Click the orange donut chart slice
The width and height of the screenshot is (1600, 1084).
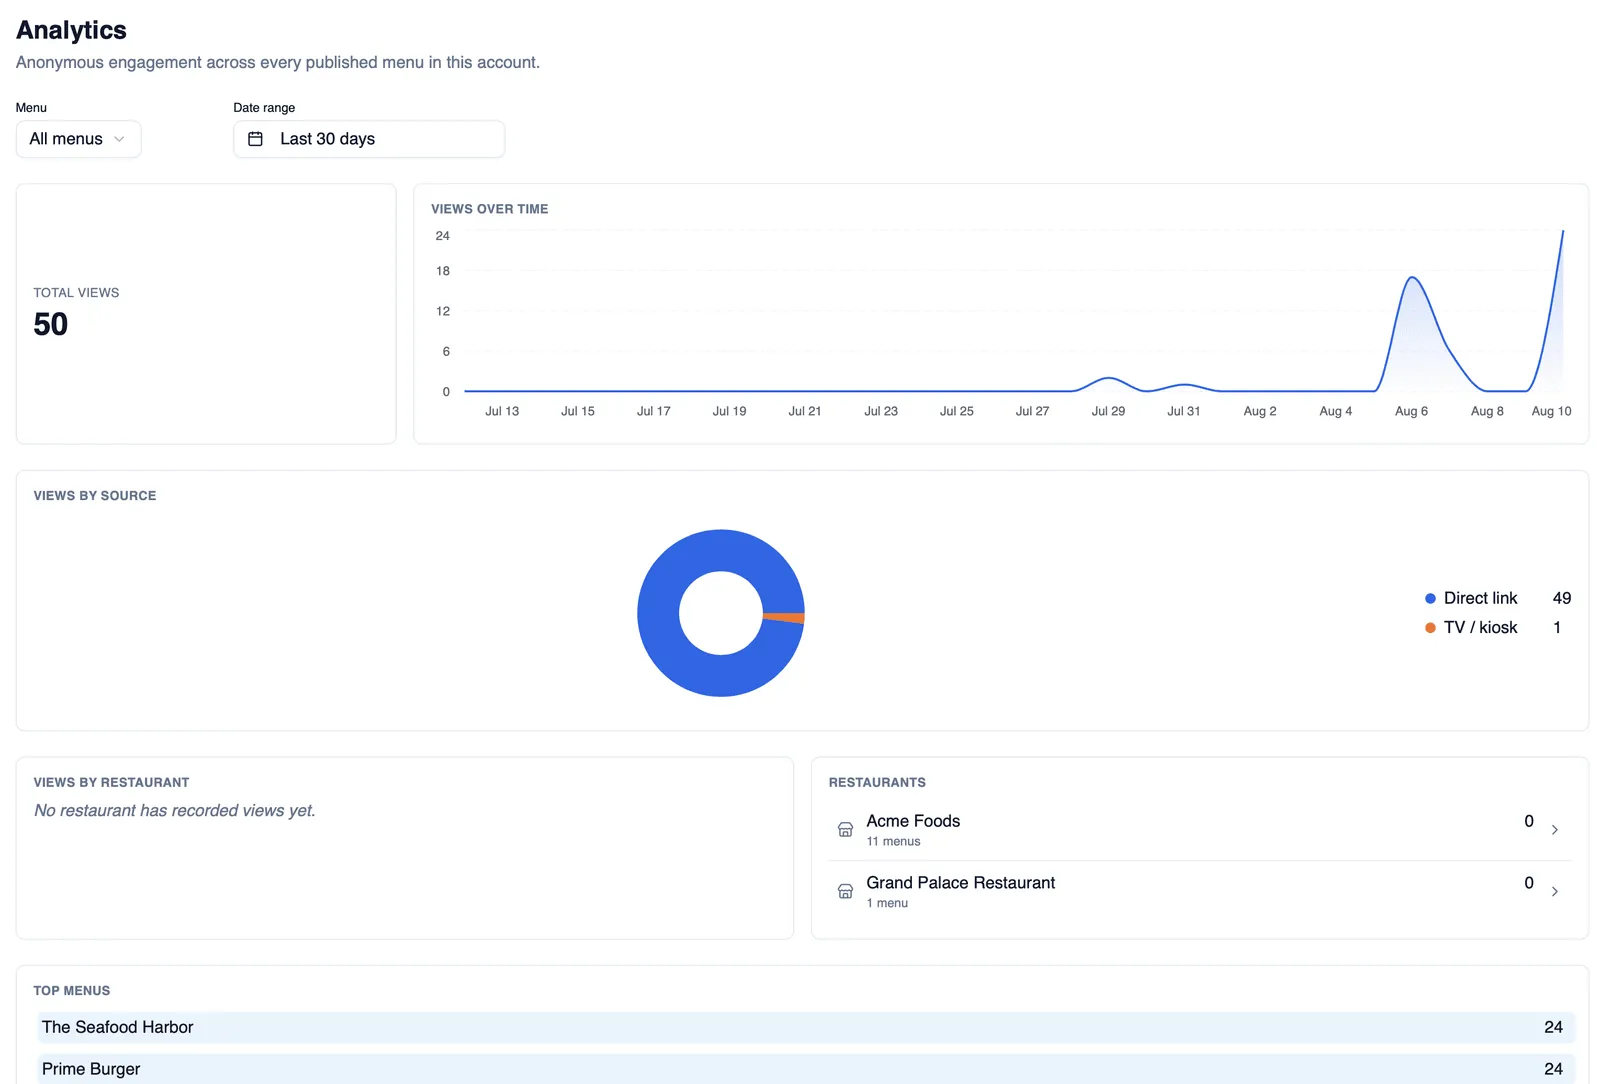click(785, 617)
